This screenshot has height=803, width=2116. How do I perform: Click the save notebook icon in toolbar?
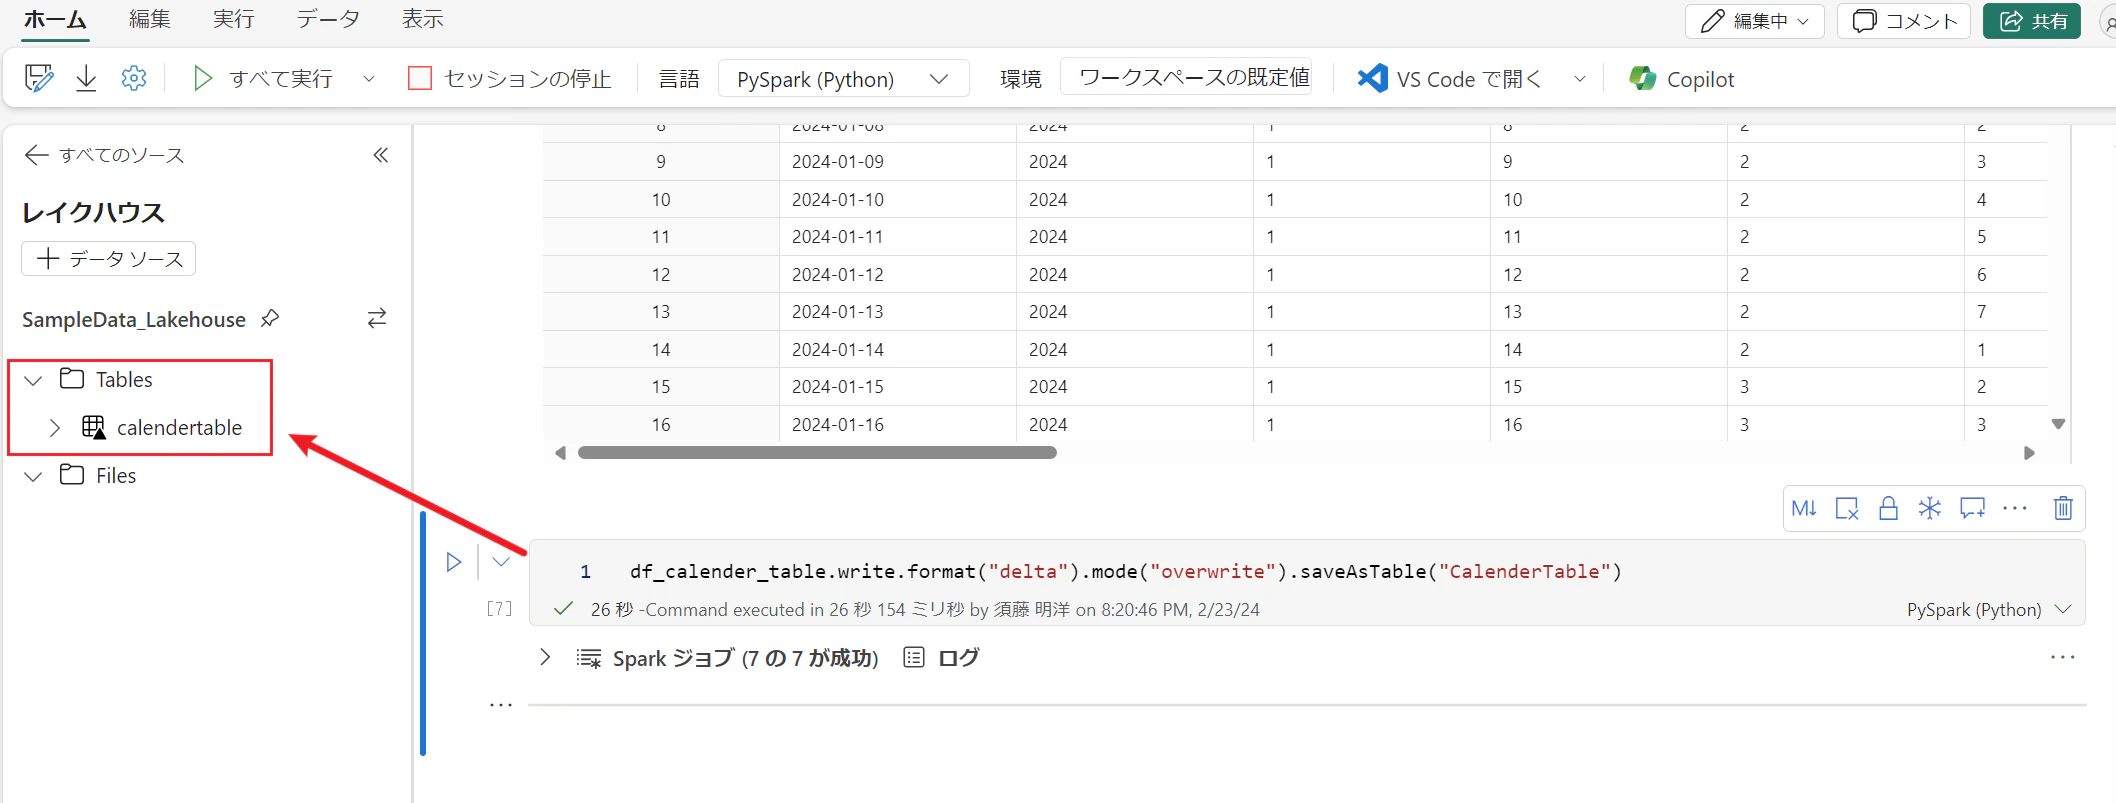39,78
